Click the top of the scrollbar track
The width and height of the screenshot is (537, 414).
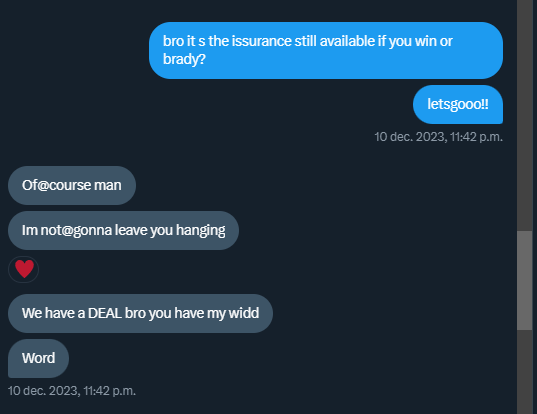(524, 5)
